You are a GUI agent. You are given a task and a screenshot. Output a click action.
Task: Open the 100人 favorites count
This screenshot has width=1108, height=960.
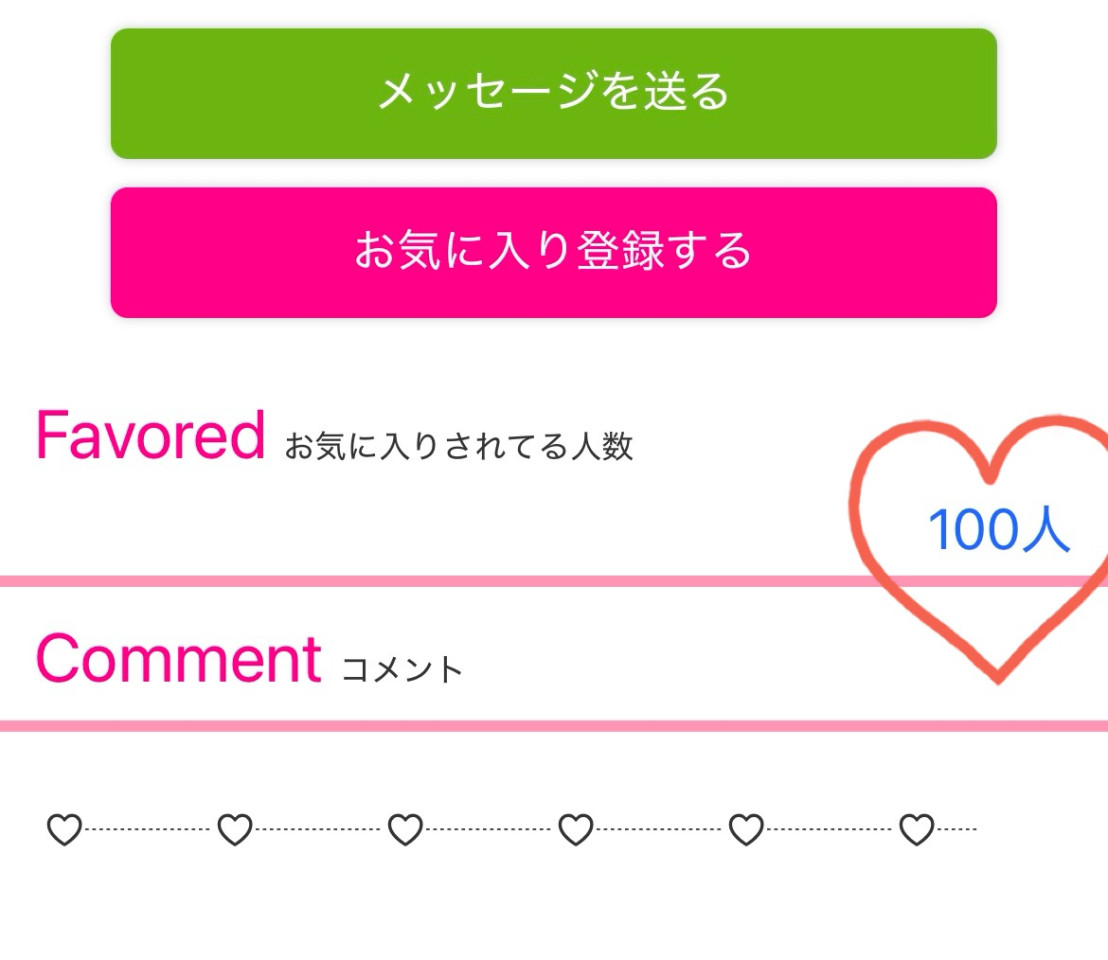[999, 530]
